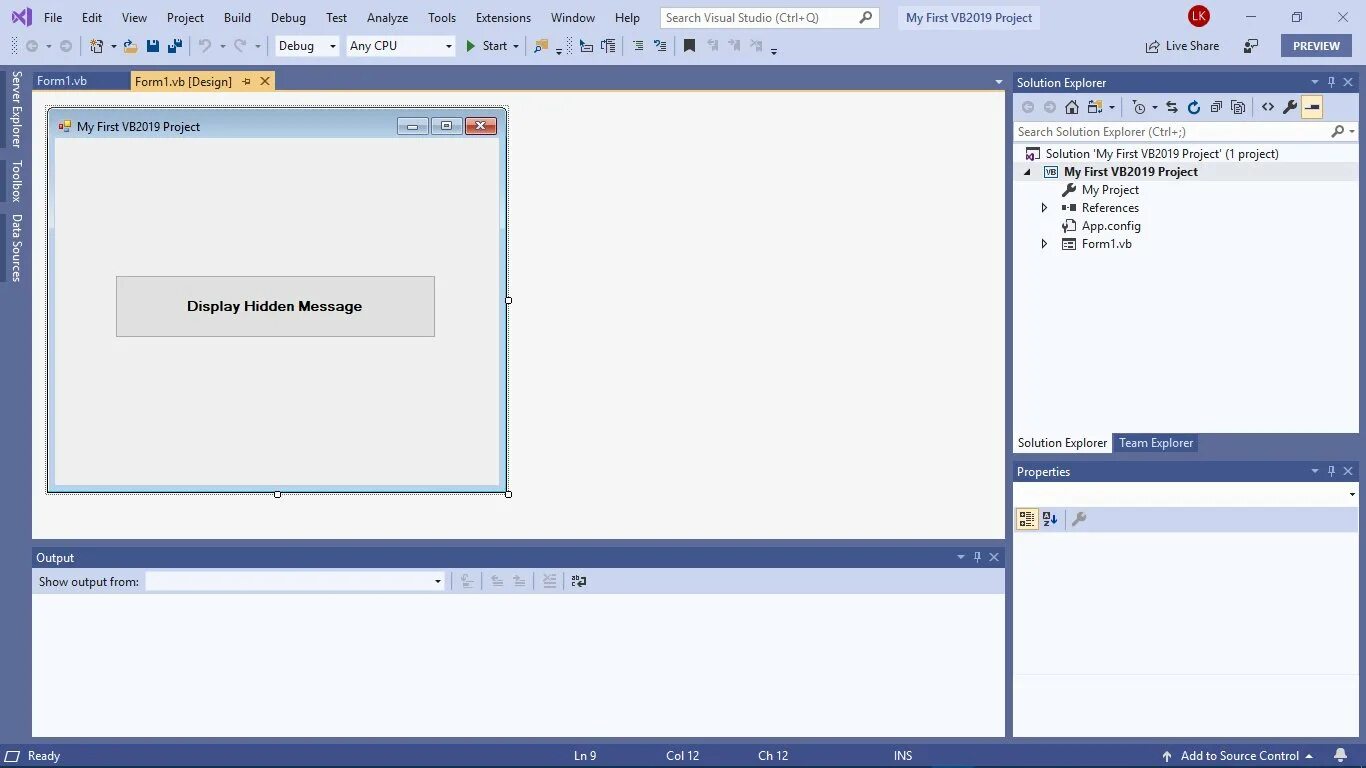Viewport: 1366px width, 768px height.
Task: Click Sync with Active Document arrows icon
Action: coord(1172,107)
